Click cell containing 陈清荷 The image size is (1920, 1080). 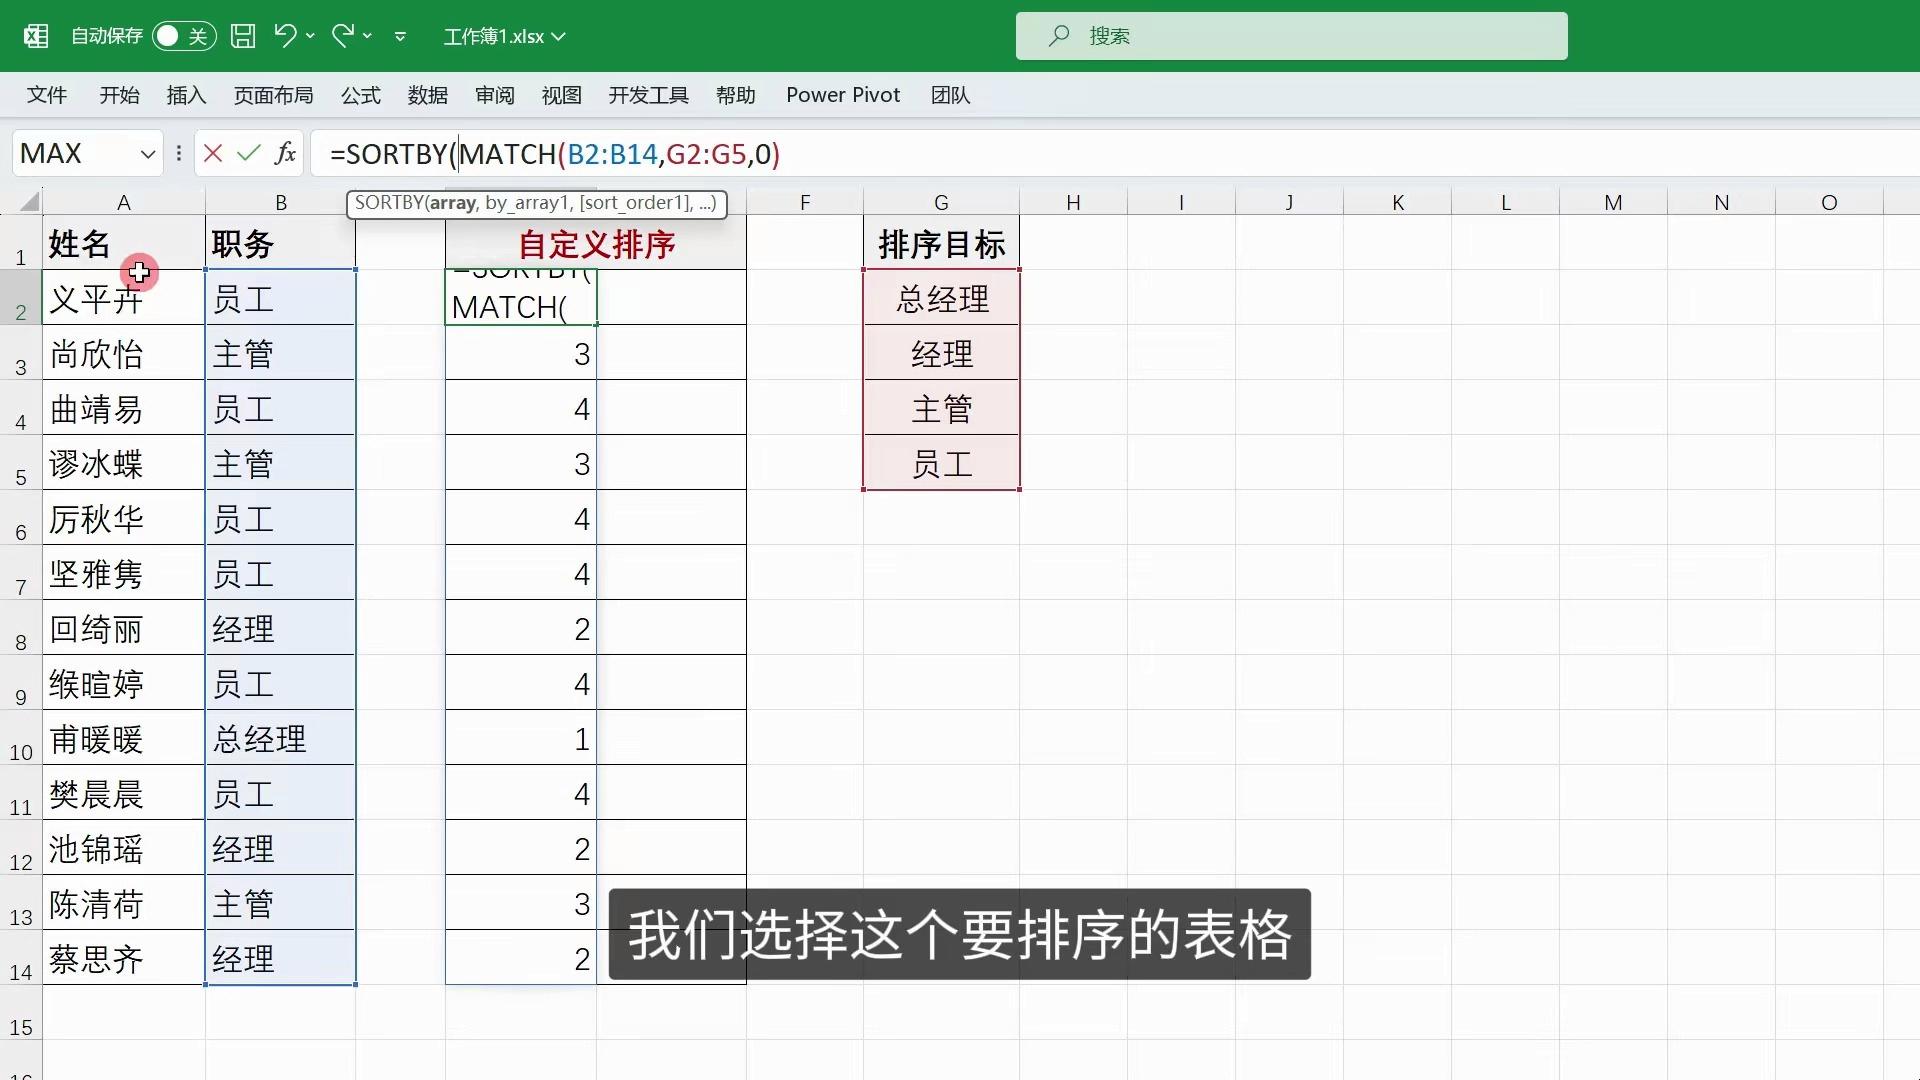[124, 903]
